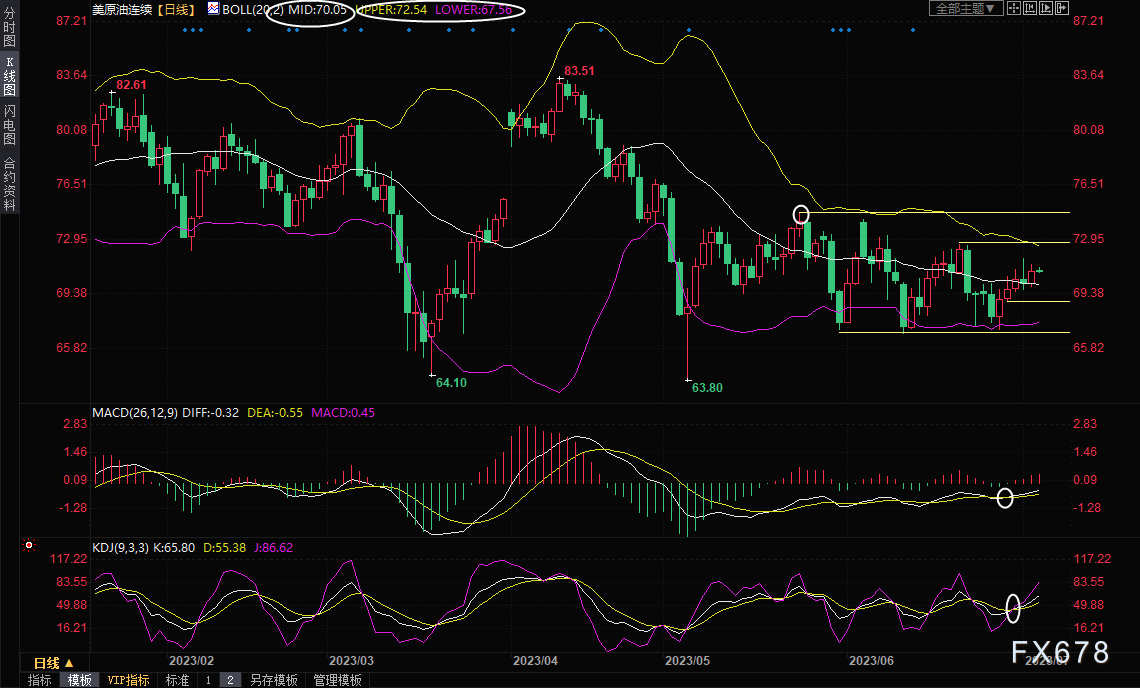
Task: Select template number 1
Action: [x=208, y=680]
